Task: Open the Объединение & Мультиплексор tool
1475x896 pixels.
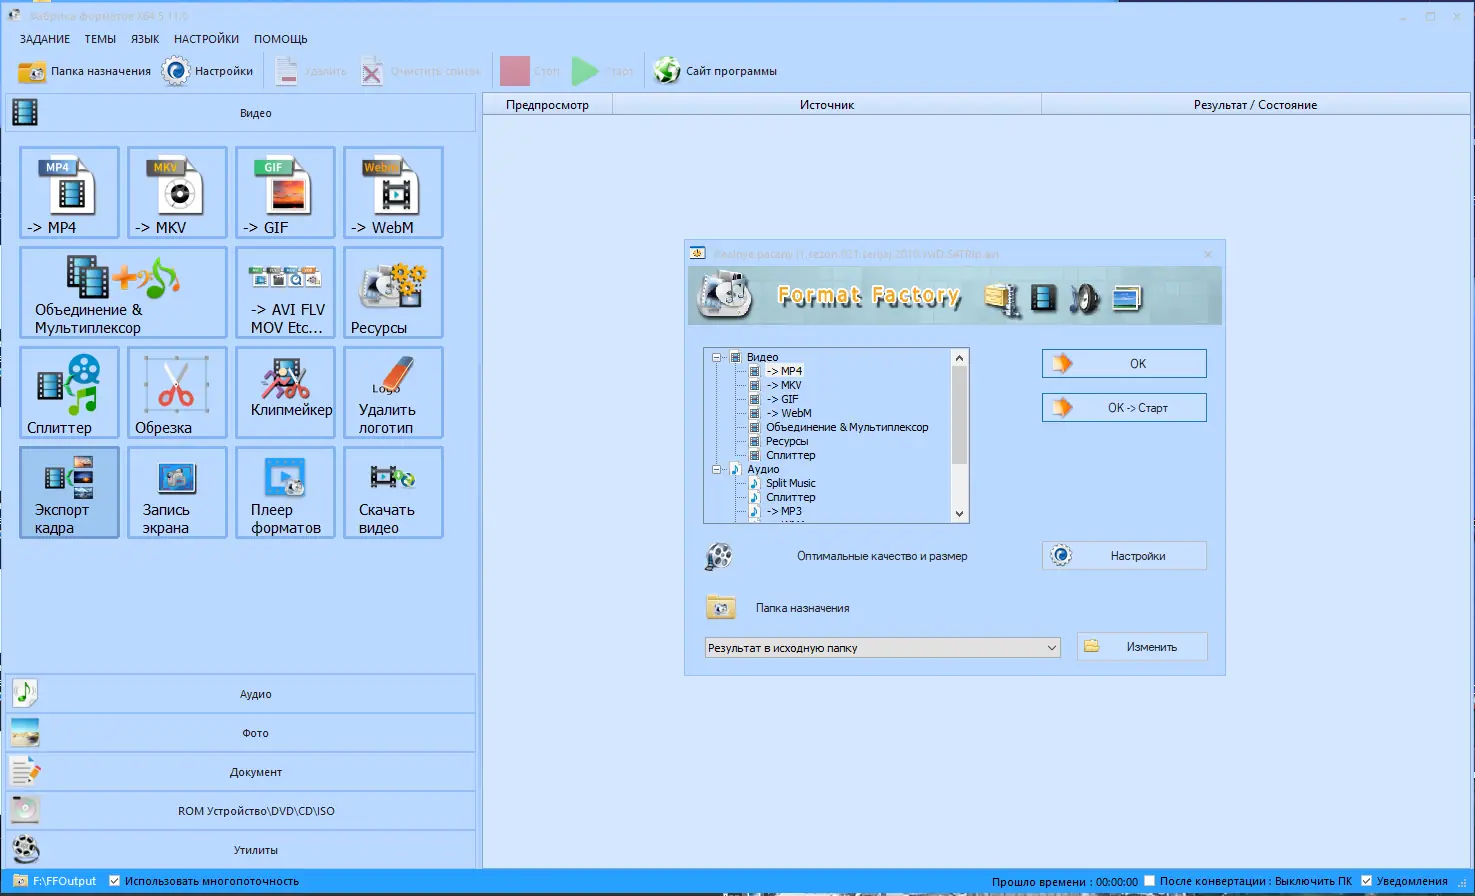Action: coord(122,292)
